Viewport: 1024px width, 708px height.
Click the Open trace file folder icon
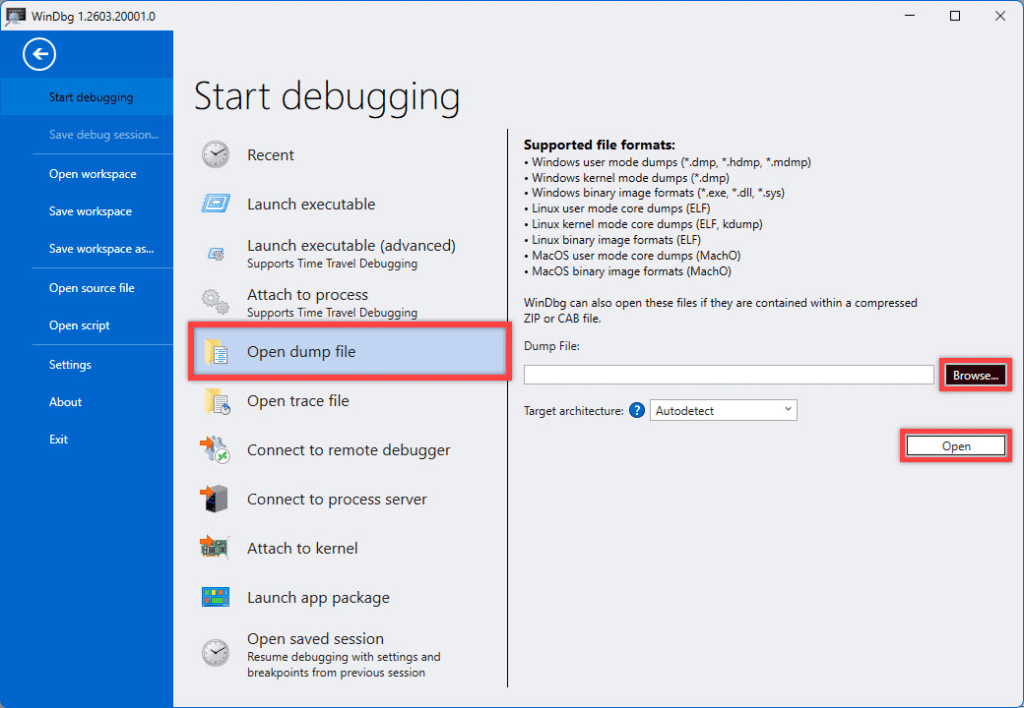(217, 401)
